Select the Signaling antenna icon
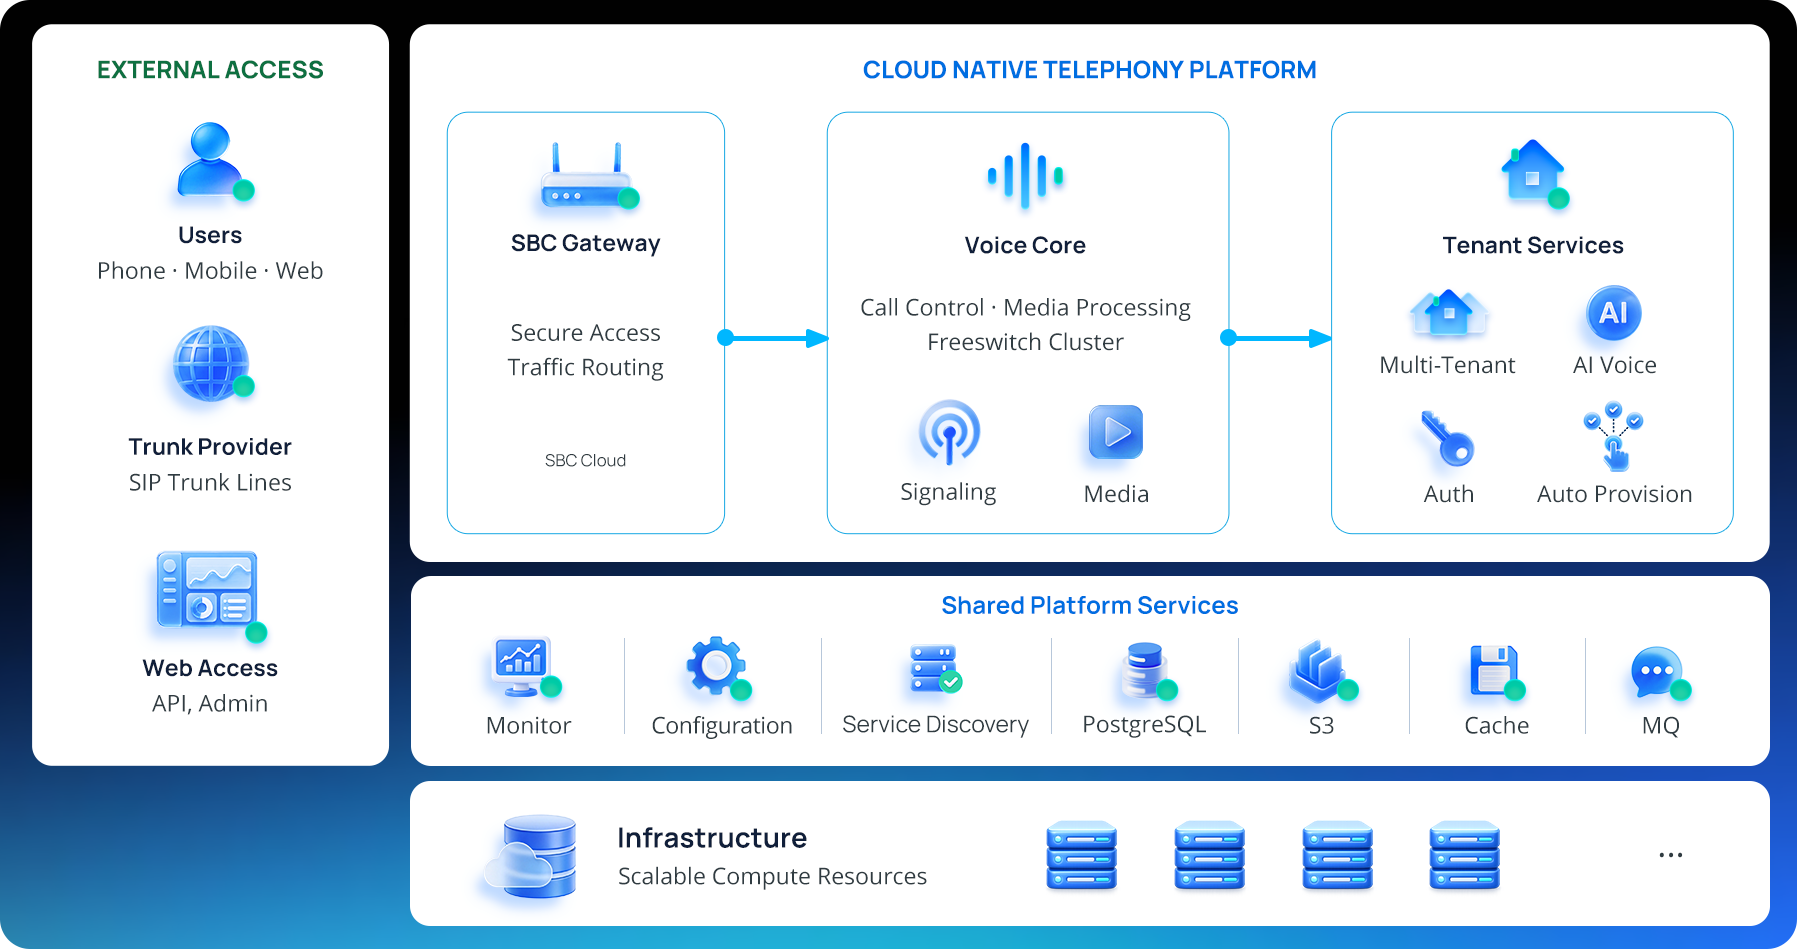This screenshot has width=1797, height=949. point(949,433)
